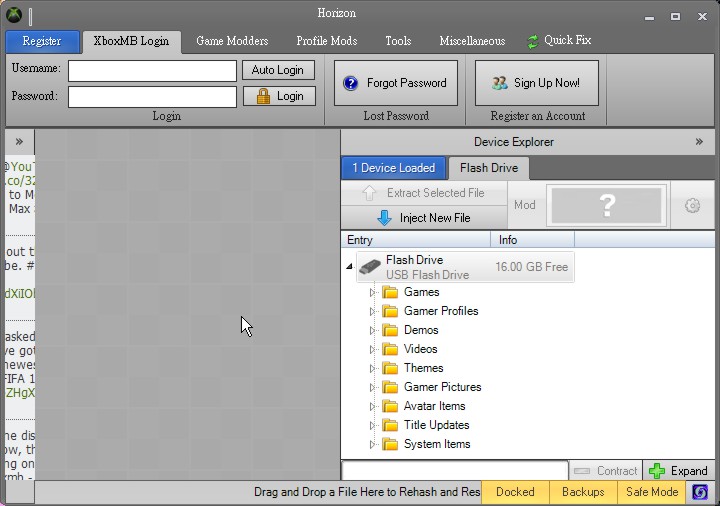720x506 pixels.
Task: Expand the Avatar Items folder node
Action: click(372, 406)
